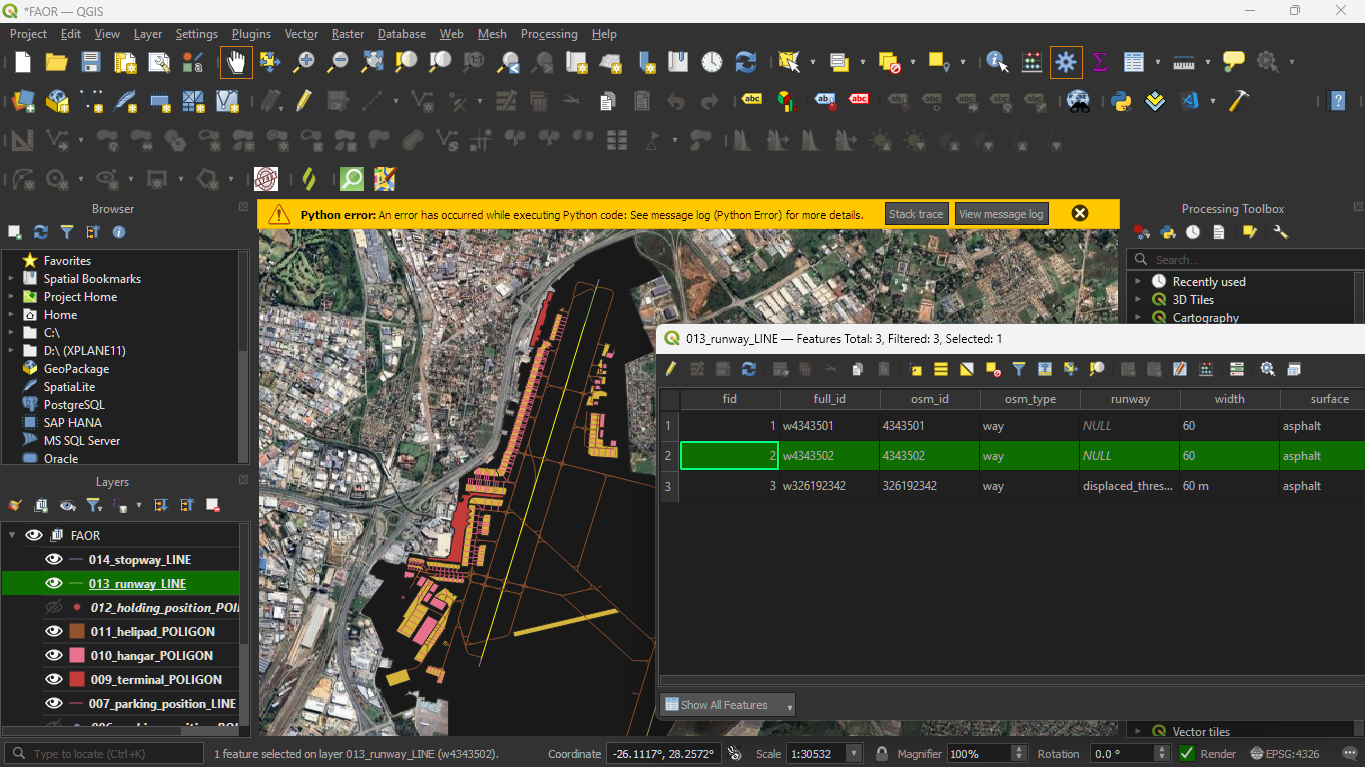Click the Save Project floppy disk icon
Image resolution: width=1365 pixels, height=767 pixels.
(91, 62)
